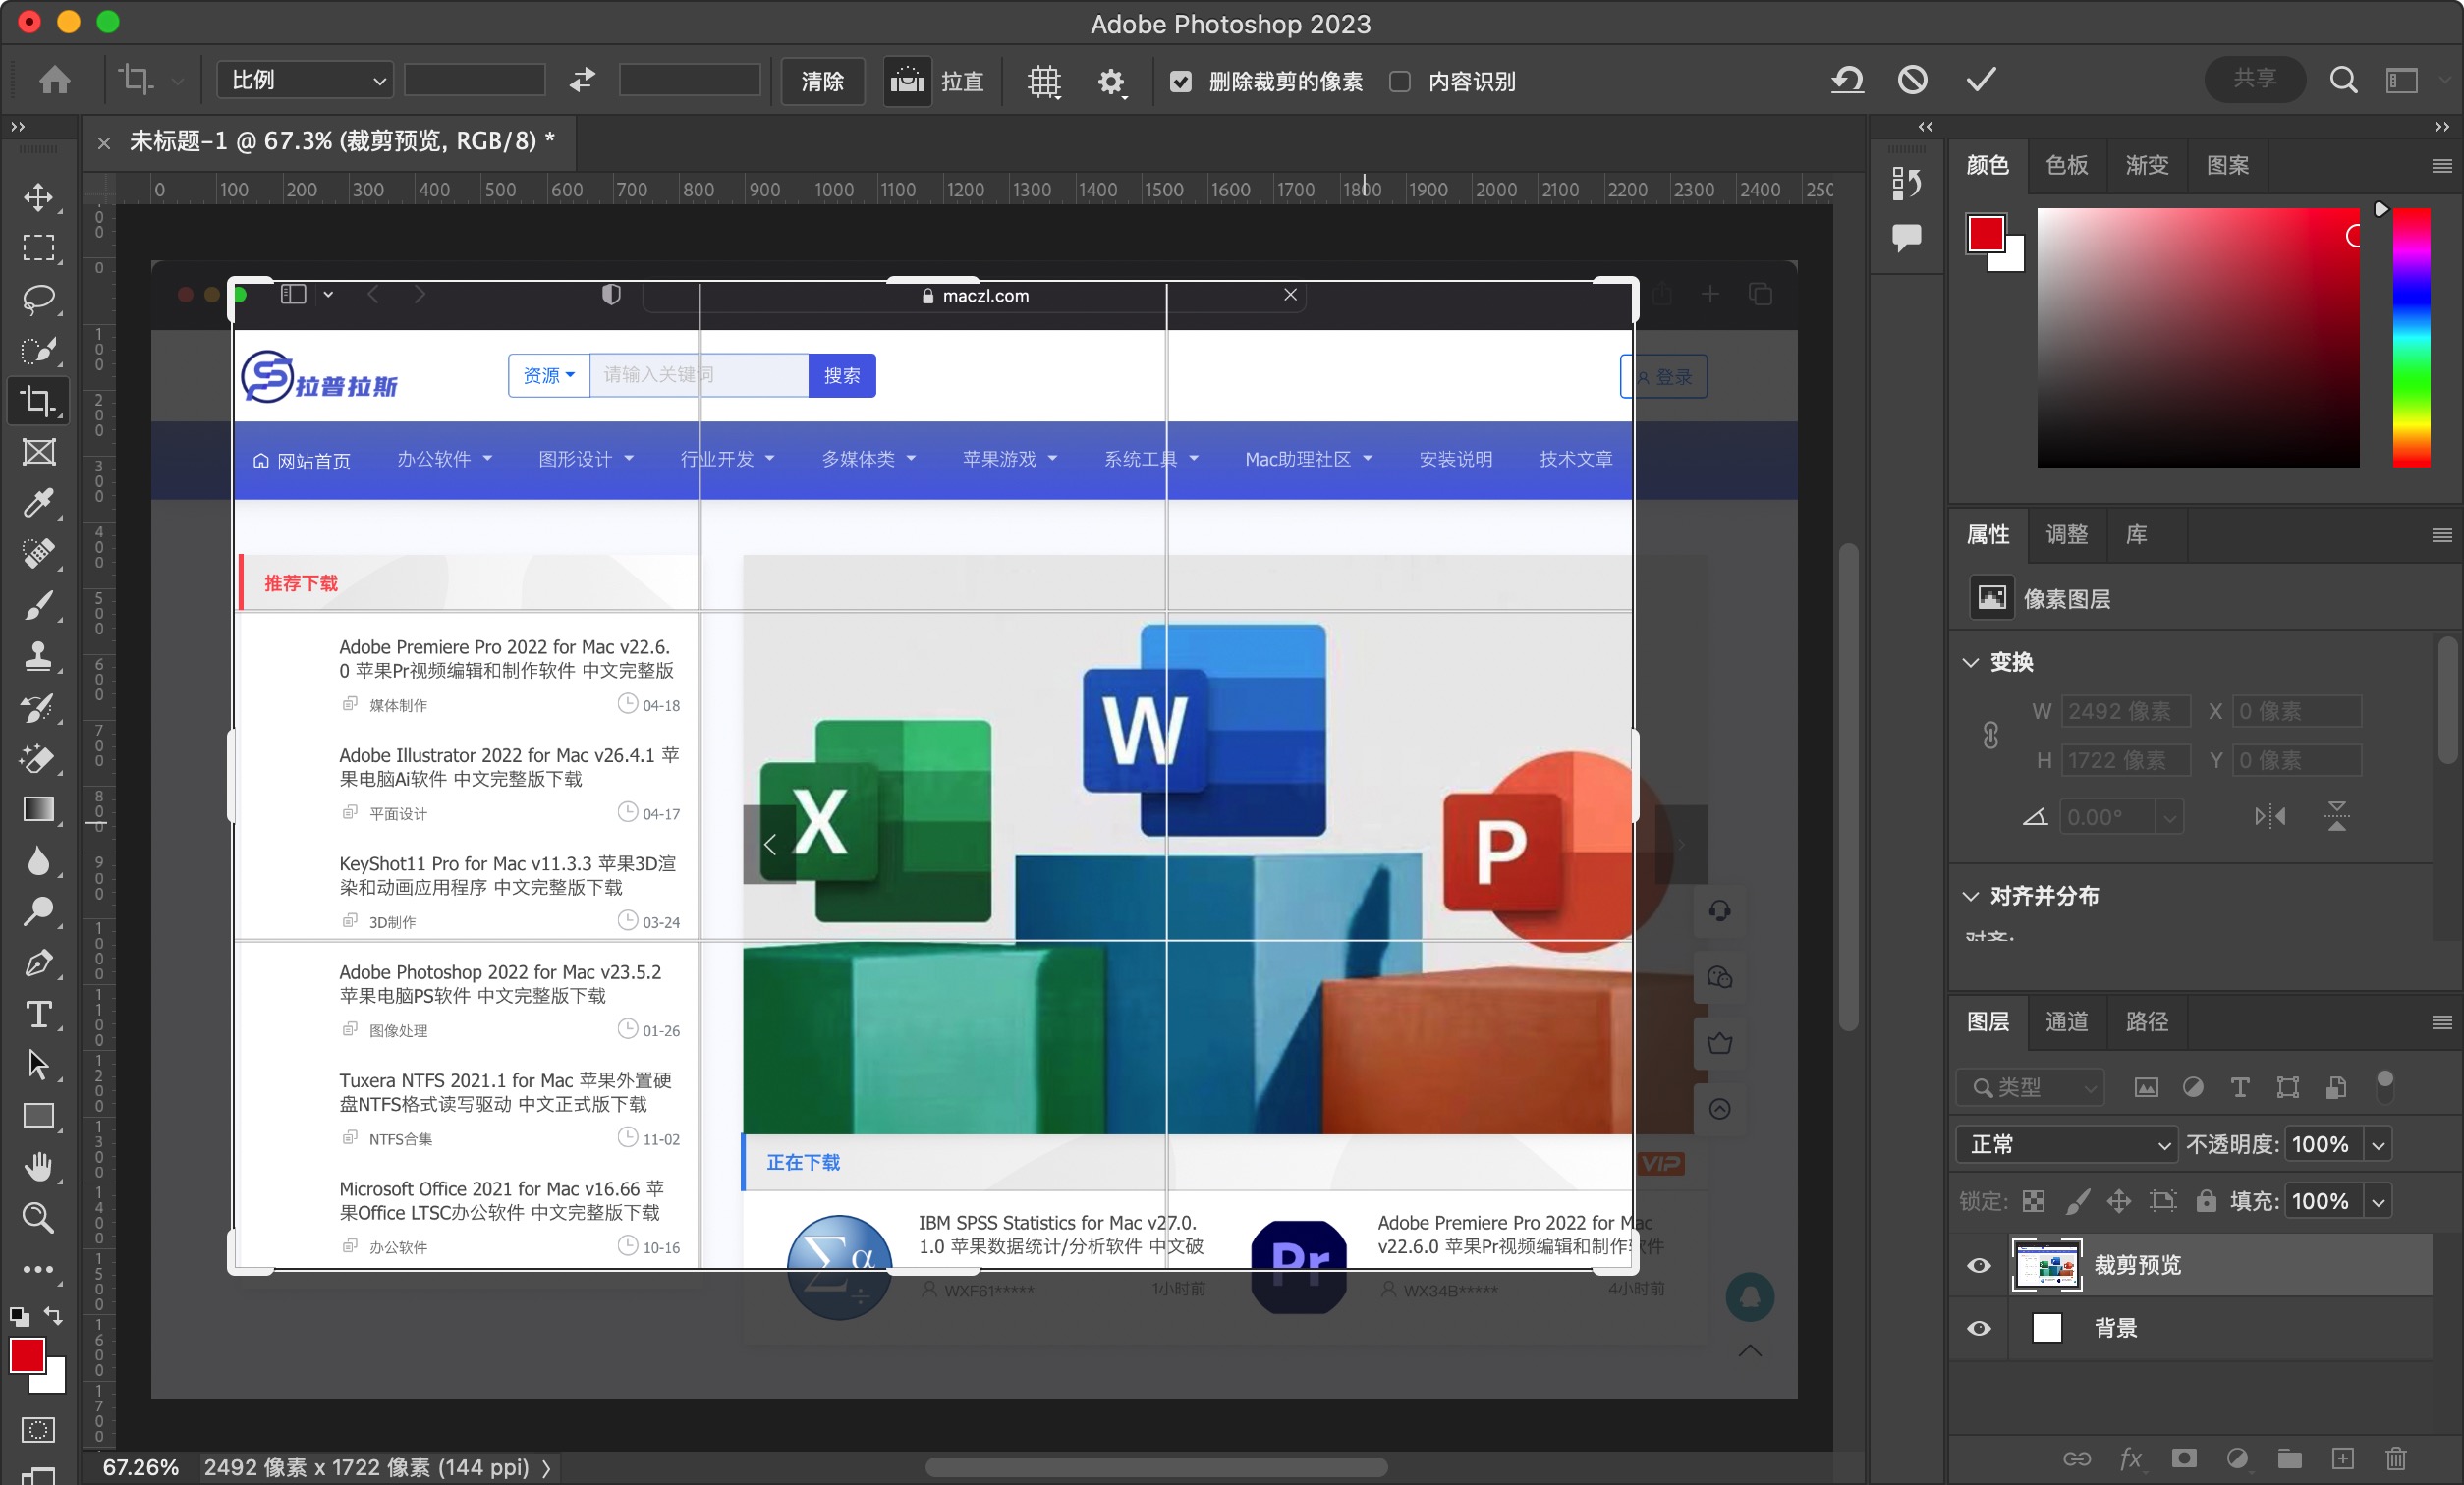
Task: Switch to the 调整 tab
Action: (2066, 534)
